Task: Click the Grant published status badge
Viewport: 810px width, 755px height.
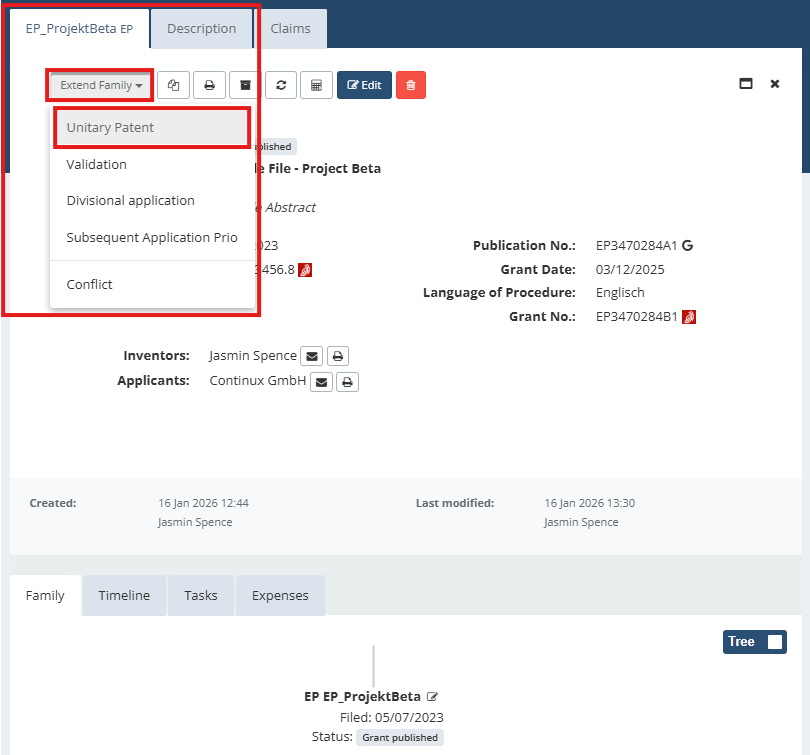Action: point(400,737)
